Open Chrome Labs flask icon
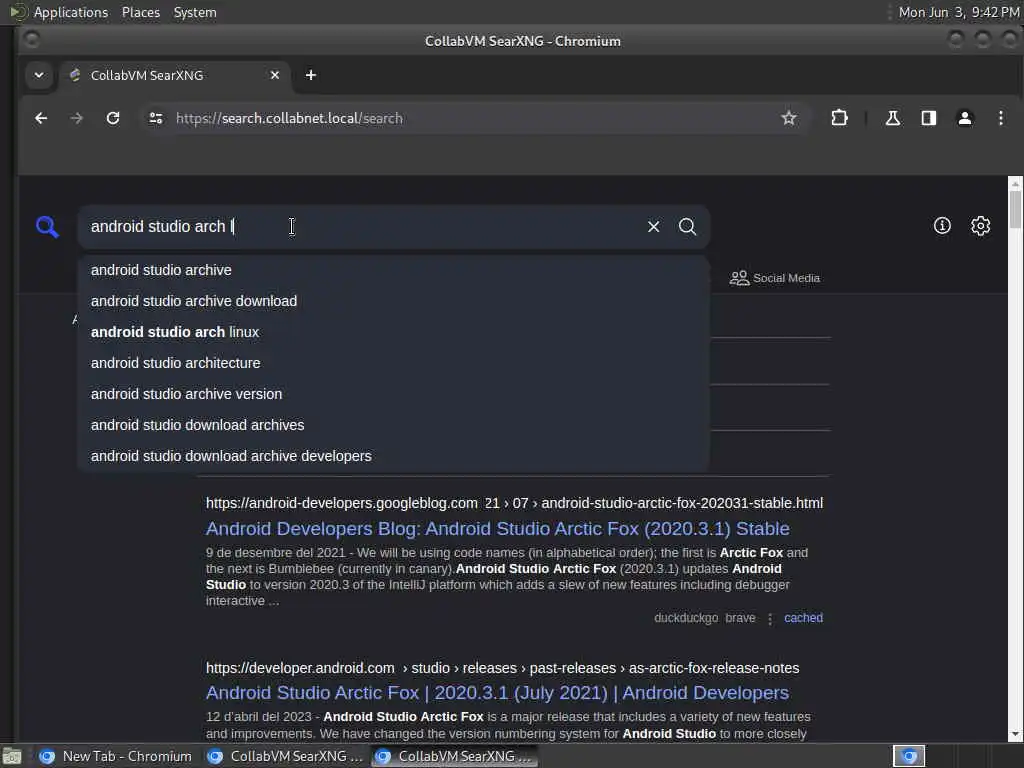 pyautogui.click(x=893, y=118)
